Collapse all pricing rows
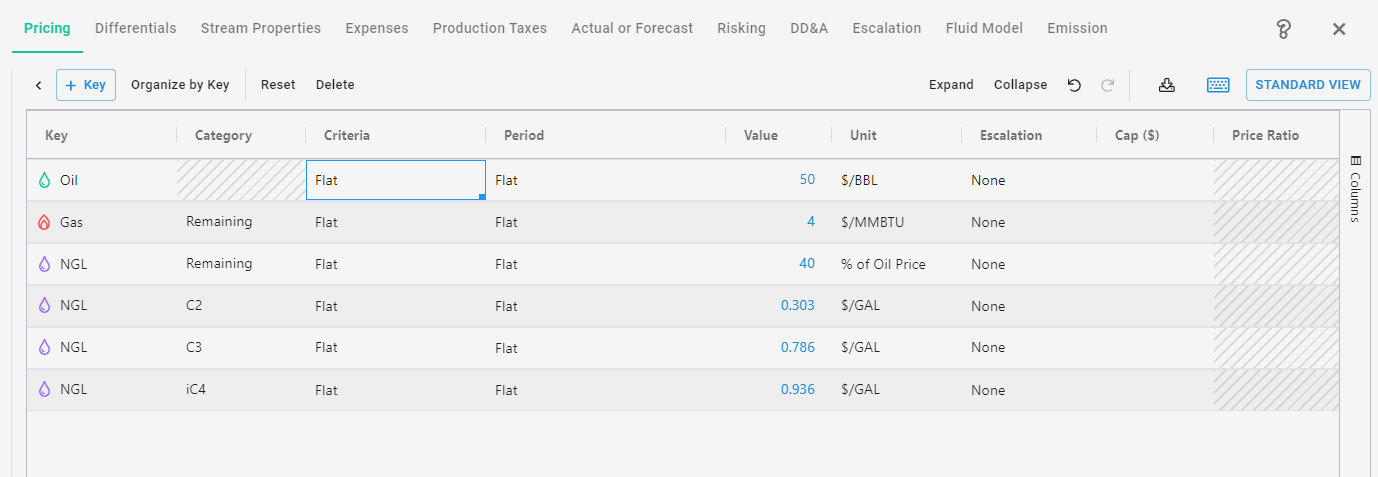Screen dimensions: 1378x477 (x=1020, y=85)
